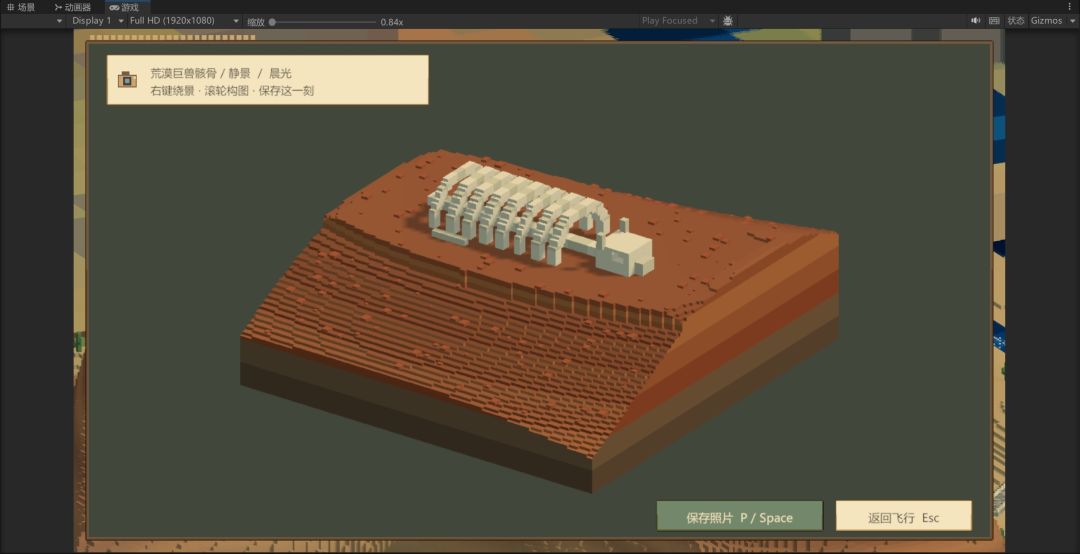
Task: Open the 动画器 (Animator) tab
Action: [72, 7]
